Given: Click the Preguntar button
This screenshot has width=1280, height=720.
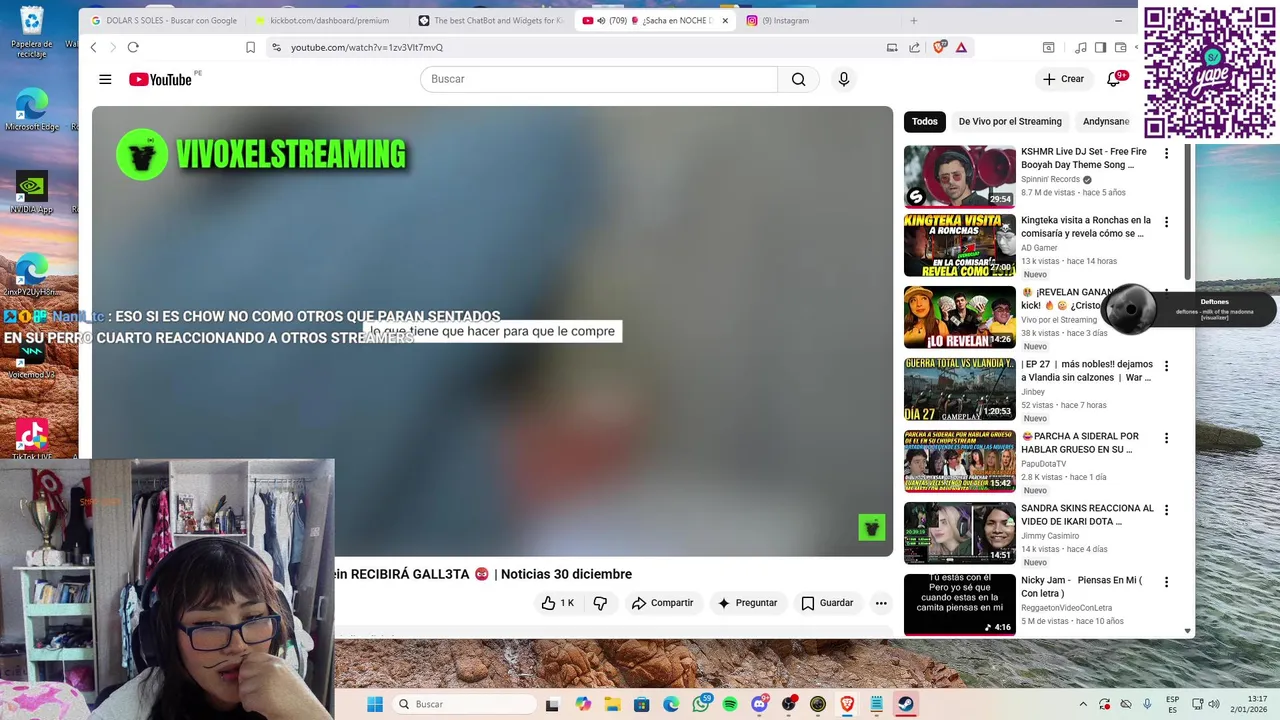Looking at the screenshot, I should (747, 603).
